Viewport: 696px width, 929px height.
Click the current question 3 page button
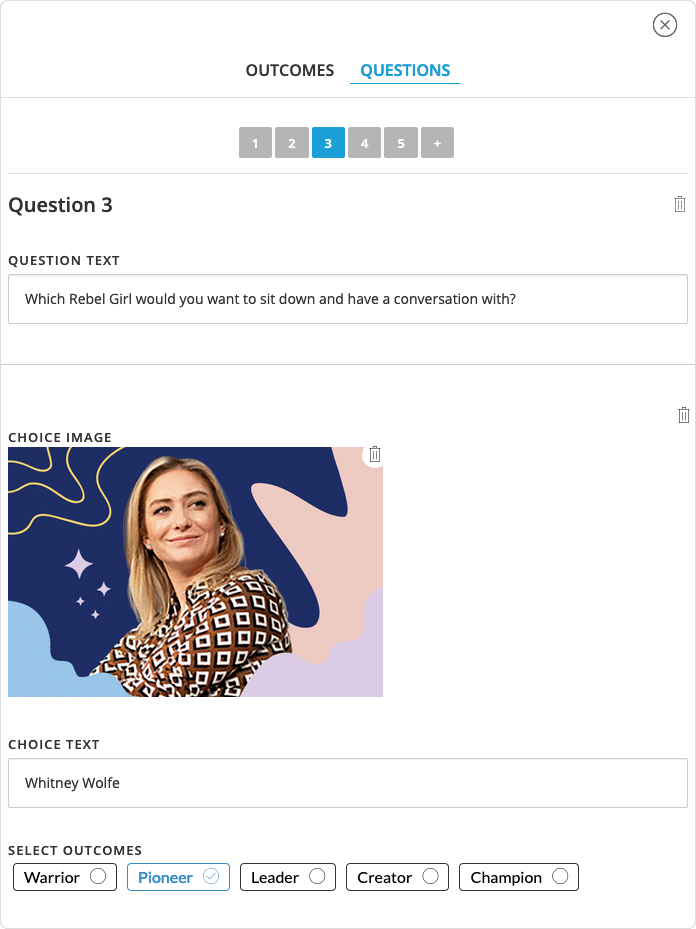328,143
